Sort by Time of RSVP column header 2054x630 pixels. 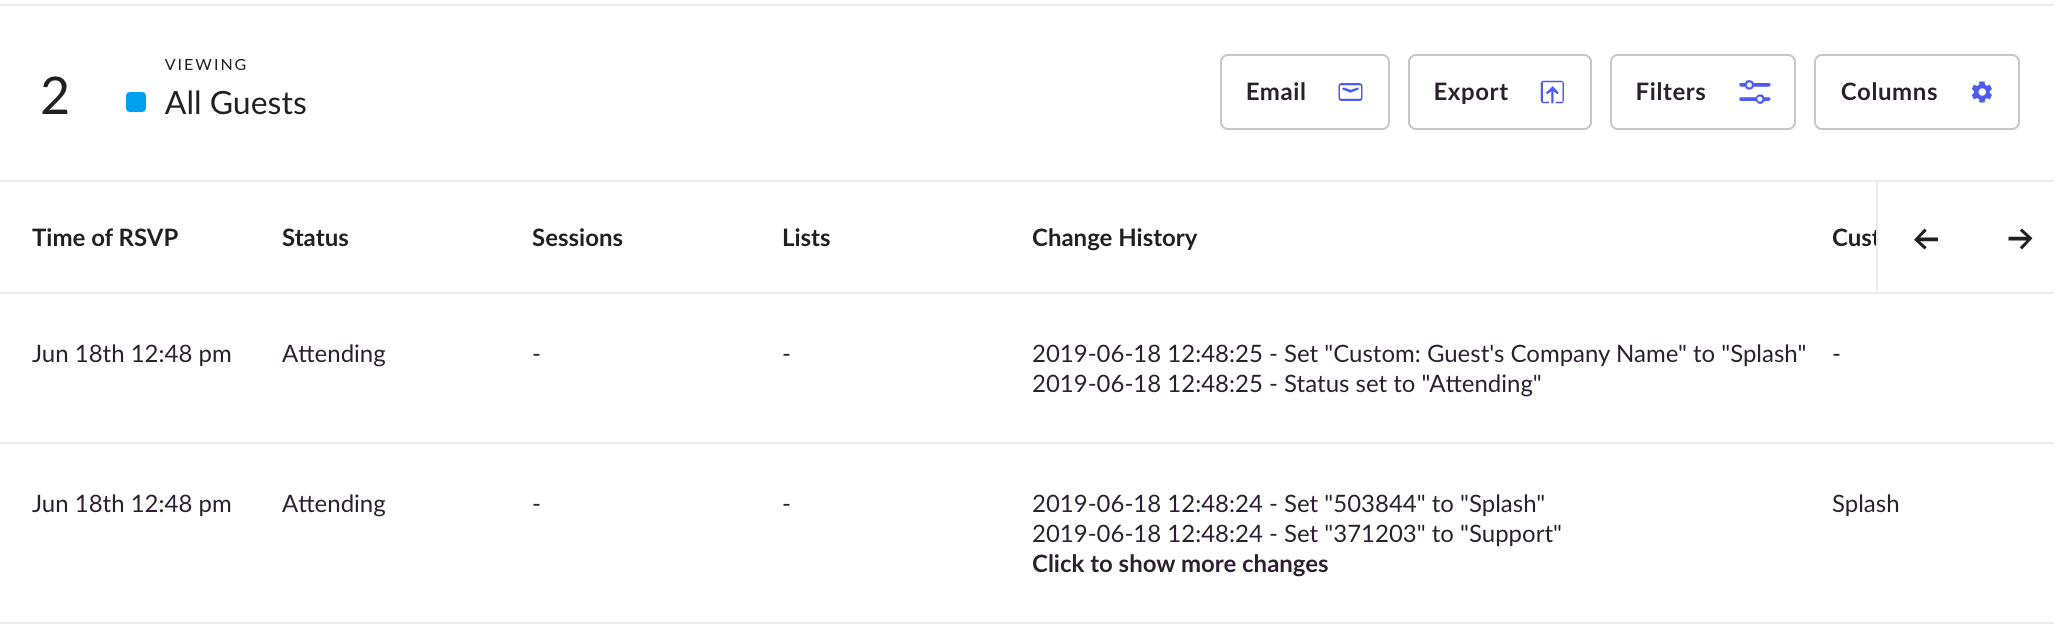click(x=105, y=238)
